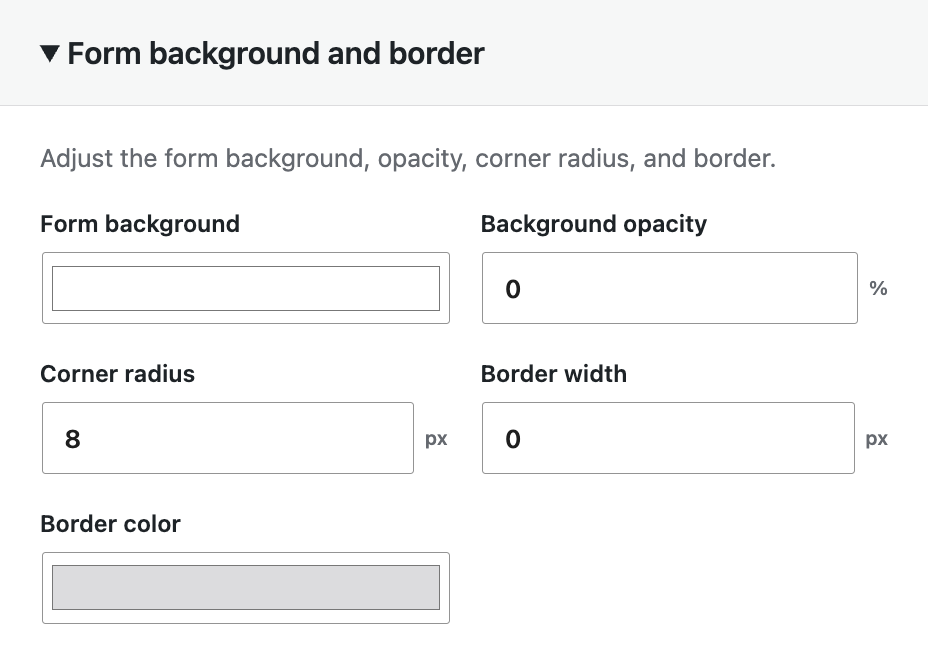The image size is (928, 666).
Task: Select the "Border color" label
Action: point(111,524)
